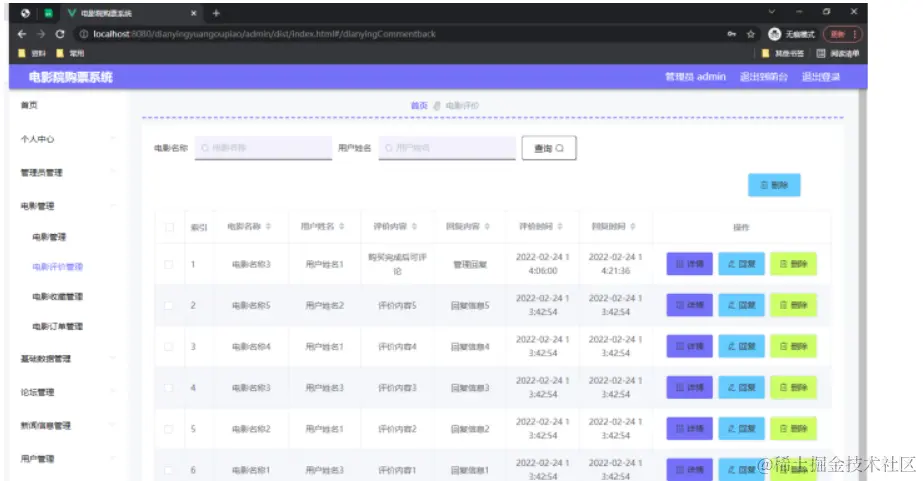Collapse the 电影管理 parent sidebar menu
The width and height of the screenshot is (923, 481).
tap(68, 206)
